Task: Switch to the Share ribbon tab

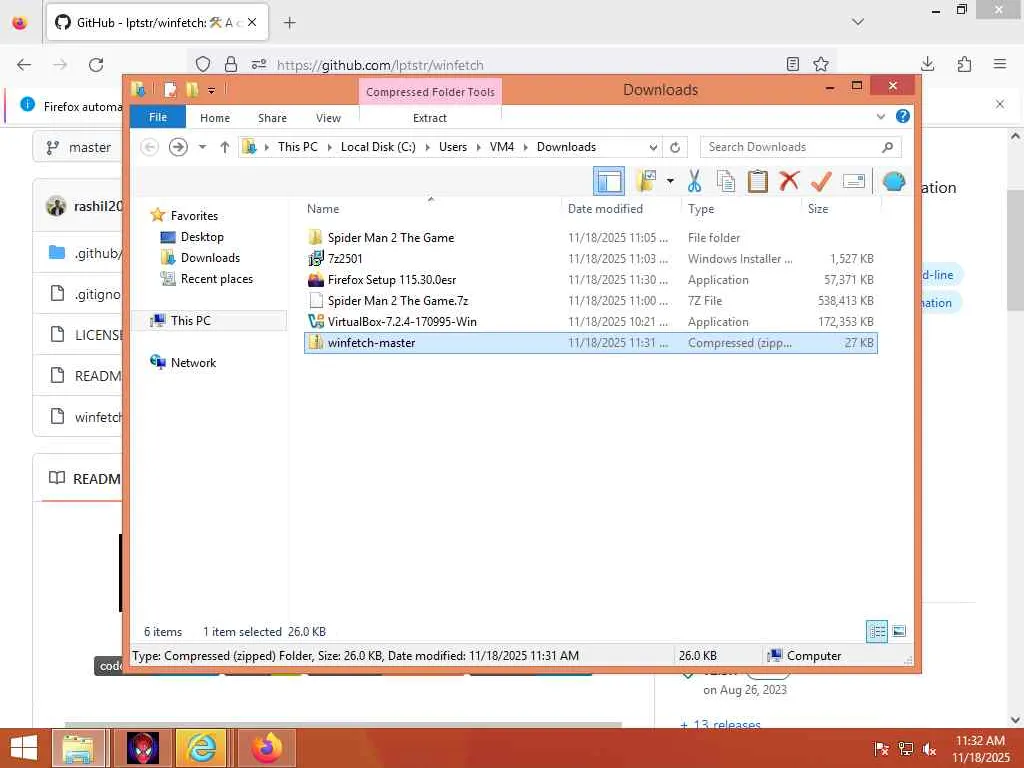Action: [272, 118]
